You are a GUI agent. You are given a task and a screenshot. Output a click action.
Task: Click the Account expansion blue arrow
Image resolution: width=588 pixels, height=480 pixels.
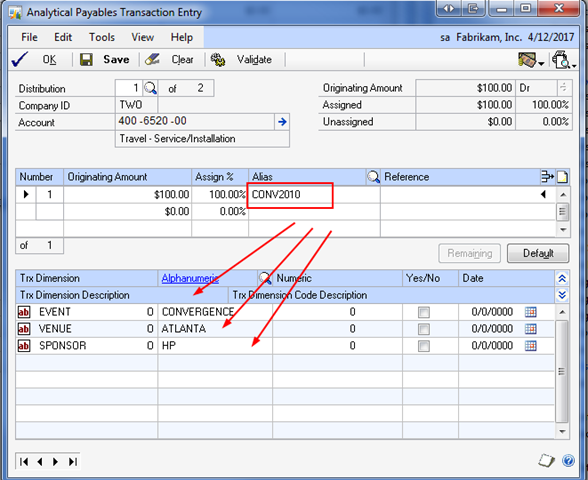pyautogui.click(x=282, y=122)
